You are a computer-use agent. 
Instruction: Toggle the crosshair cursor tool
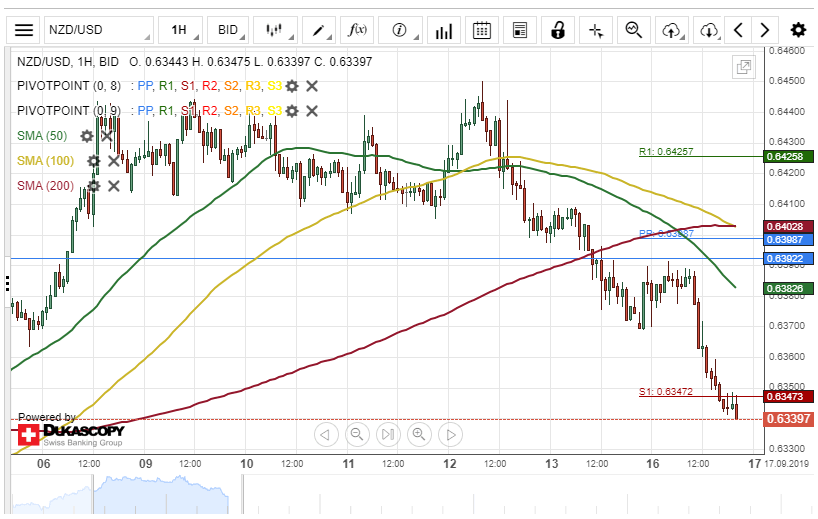pyautogui.click(x=596, y=30)
